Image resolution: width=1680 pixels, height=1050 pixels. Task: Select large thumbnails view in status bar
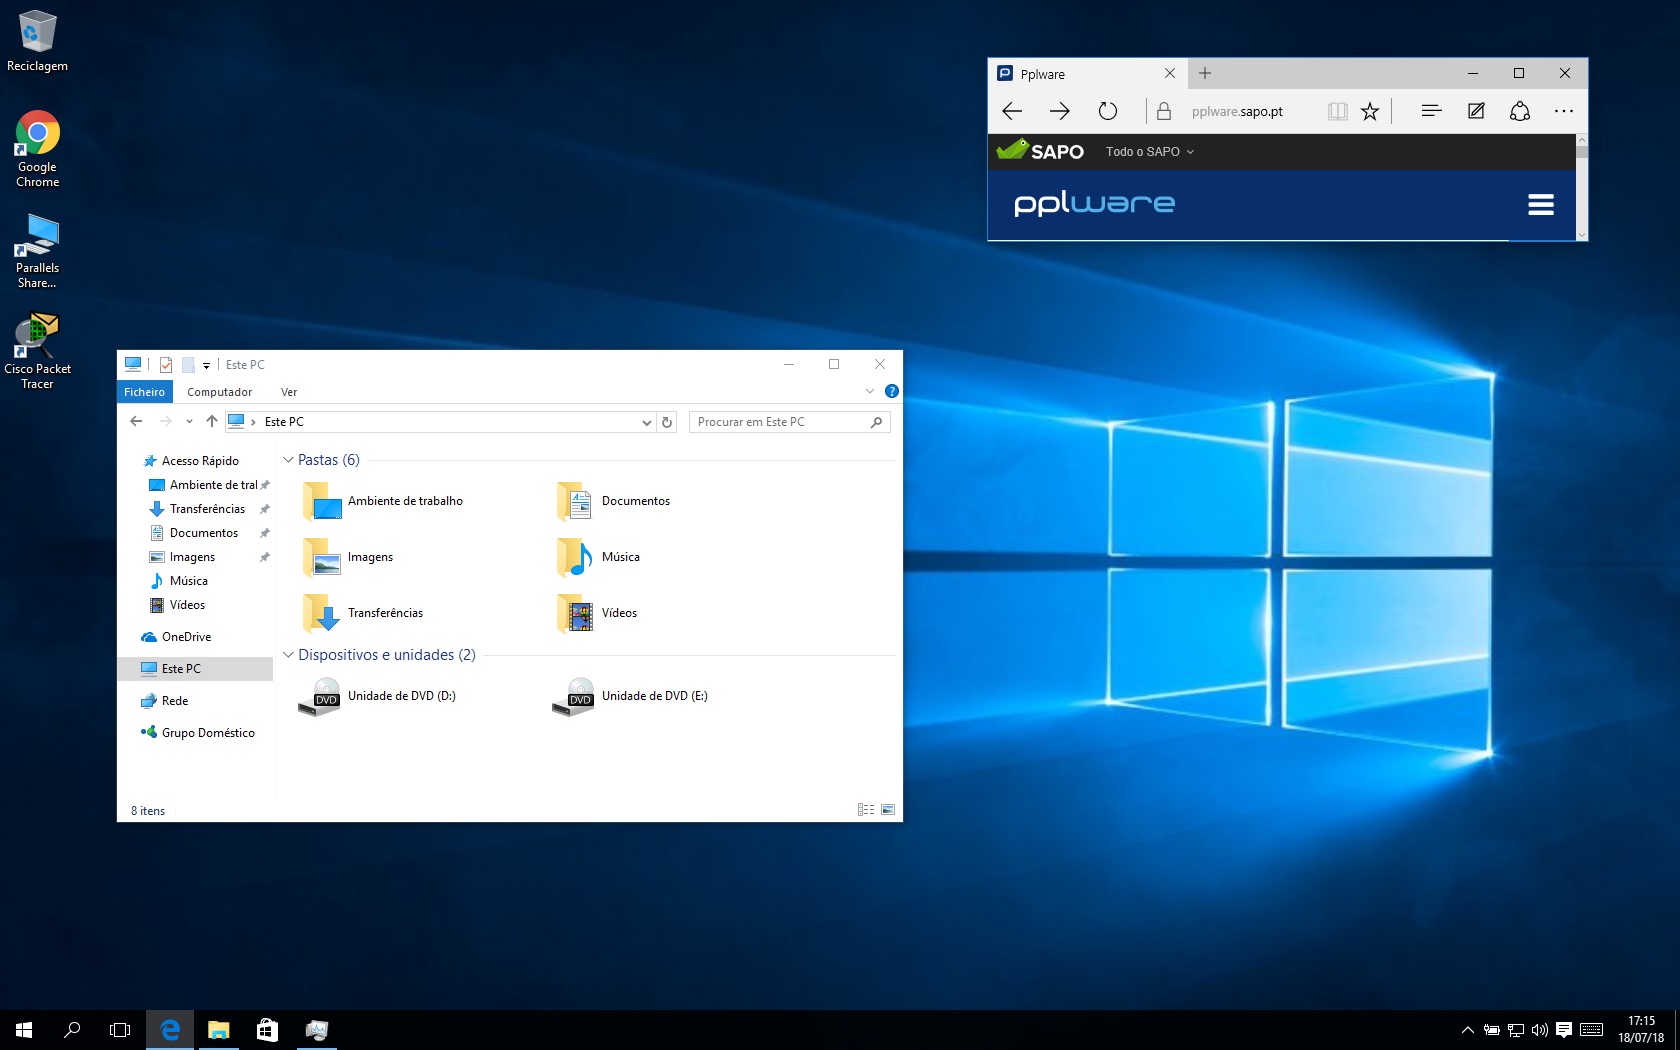(887, 810)
